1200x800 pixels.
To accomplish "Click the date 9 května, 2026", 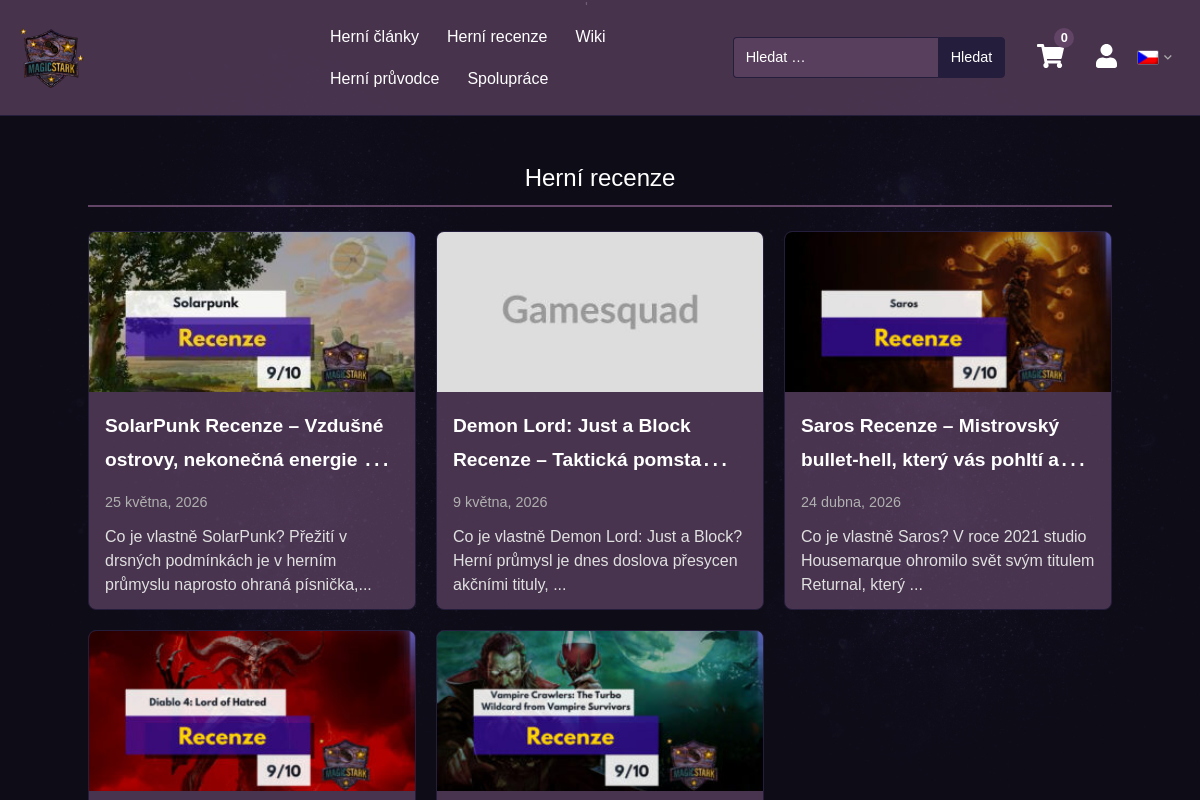I will 500,502.
